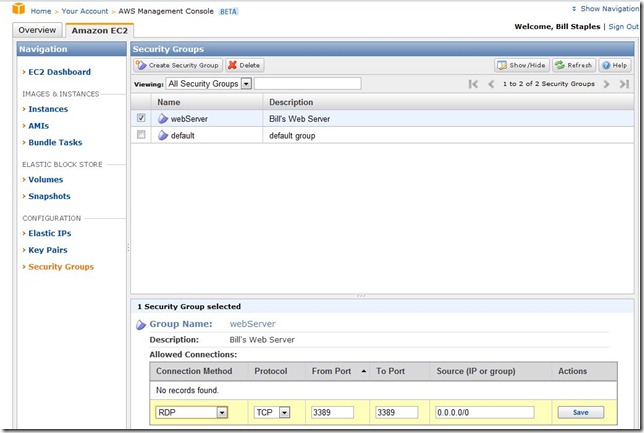Select the Amazon EC2 tab
Image resolution: width=644 pixels, height=433 pixels.
tap(99, 30)
